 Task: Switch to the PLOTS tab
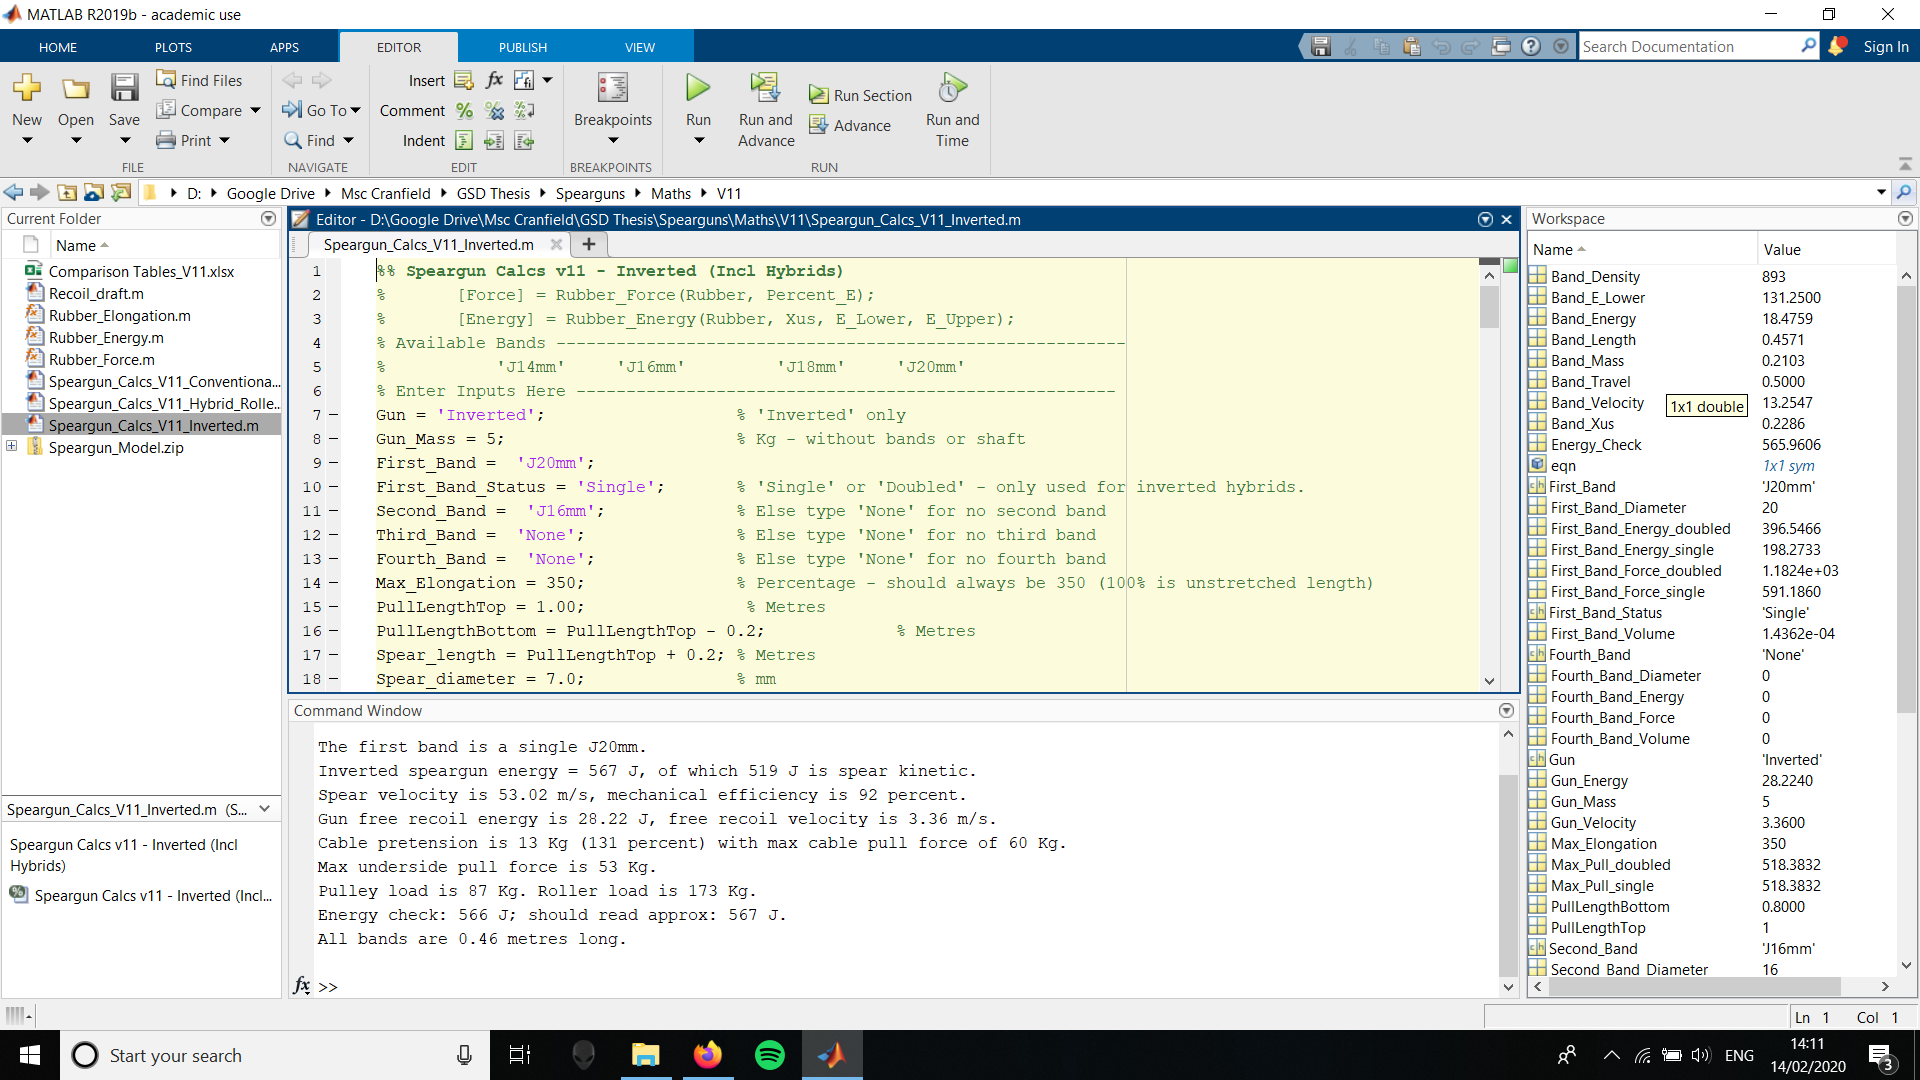tap(173, 47)
